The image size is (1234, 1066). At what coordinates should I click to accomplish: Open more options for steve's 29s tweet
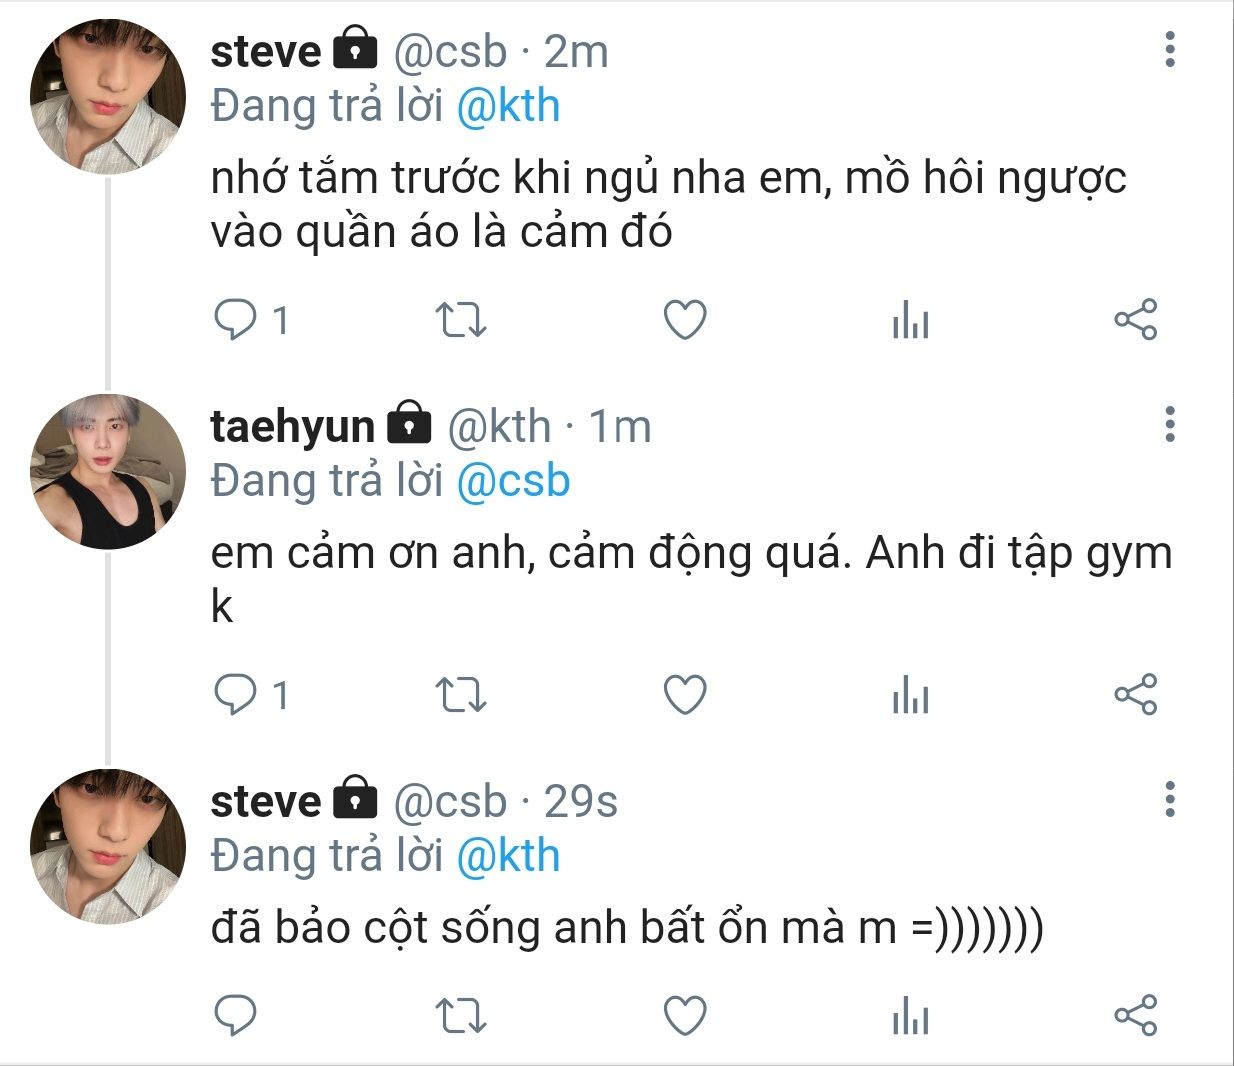pyautogui.click(x=1170, y=800)
